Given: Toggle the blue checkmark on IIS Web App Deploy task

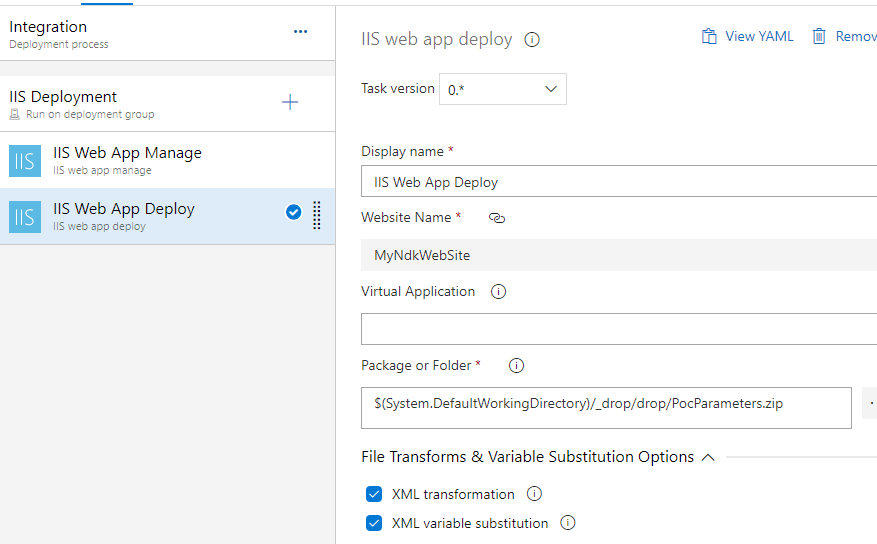Looking at the screenshot, I should coord(294,211).
